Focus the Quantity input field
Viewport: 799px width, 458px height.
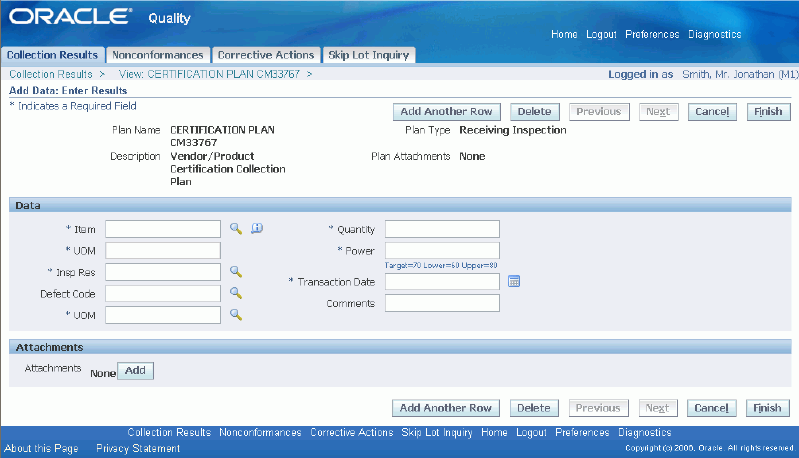pyautogui.click(x=442, y=229)
